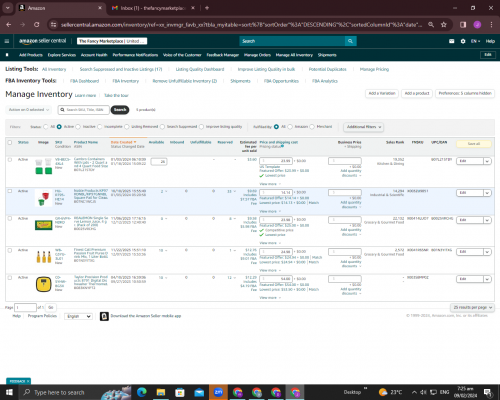Open the Action on 0 selected dropdown
Viewport: 500px width, 400px height.
point(29,110)
